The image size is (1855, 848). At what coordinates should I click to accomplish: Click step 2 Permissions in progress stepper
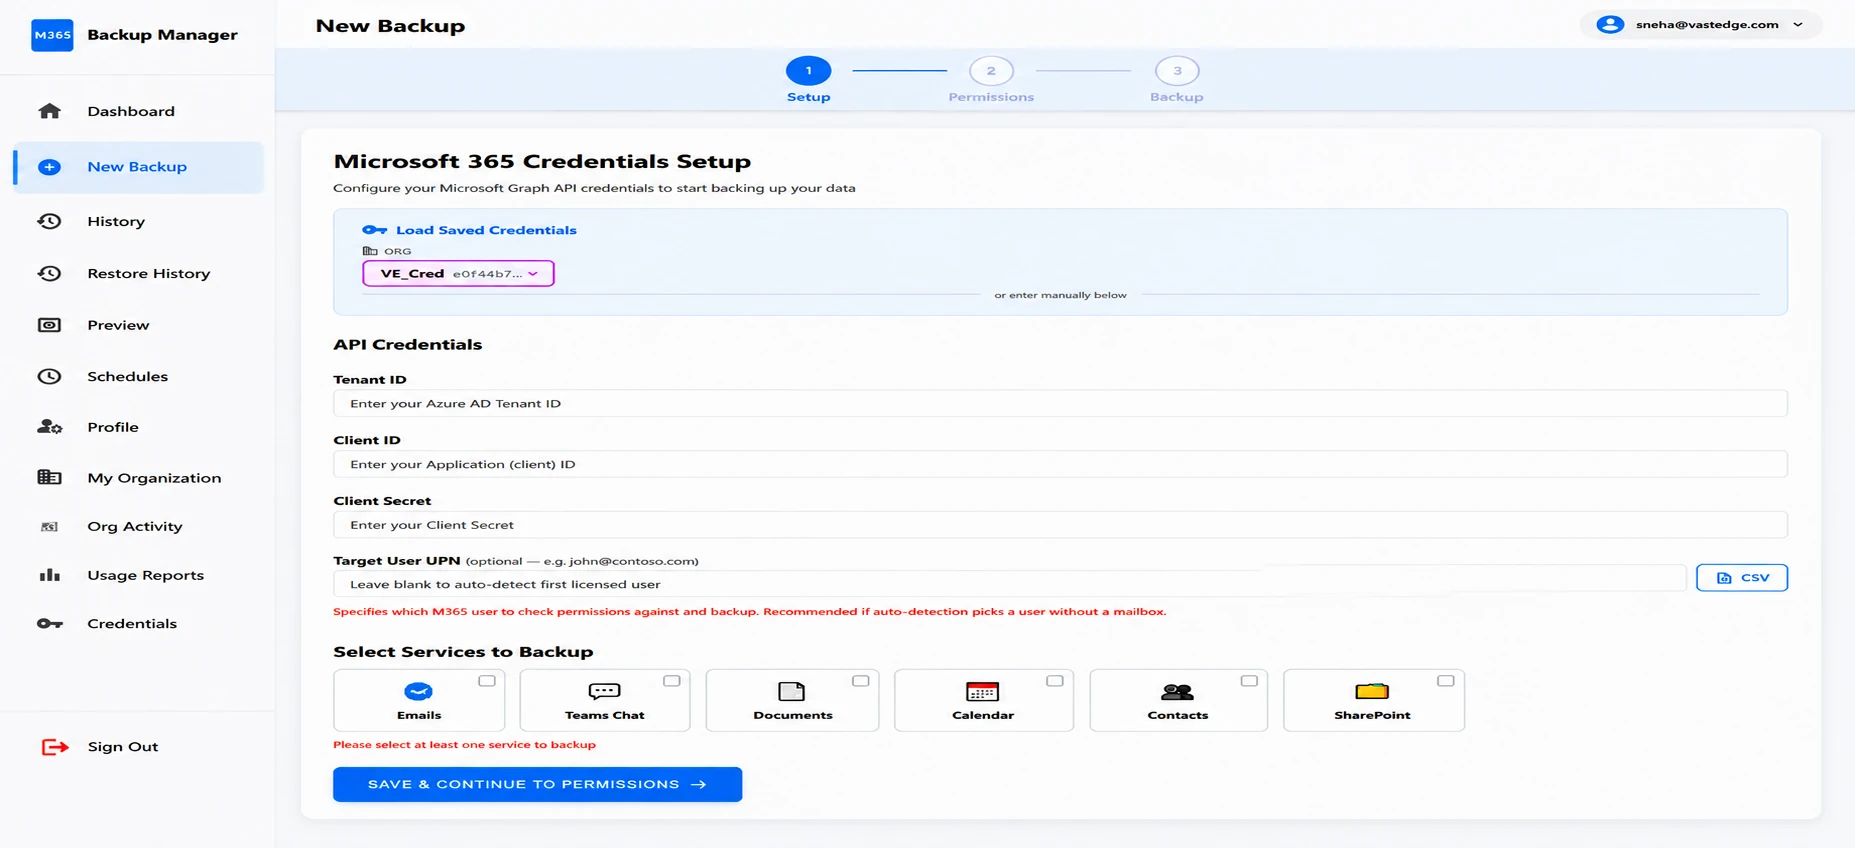991,79
